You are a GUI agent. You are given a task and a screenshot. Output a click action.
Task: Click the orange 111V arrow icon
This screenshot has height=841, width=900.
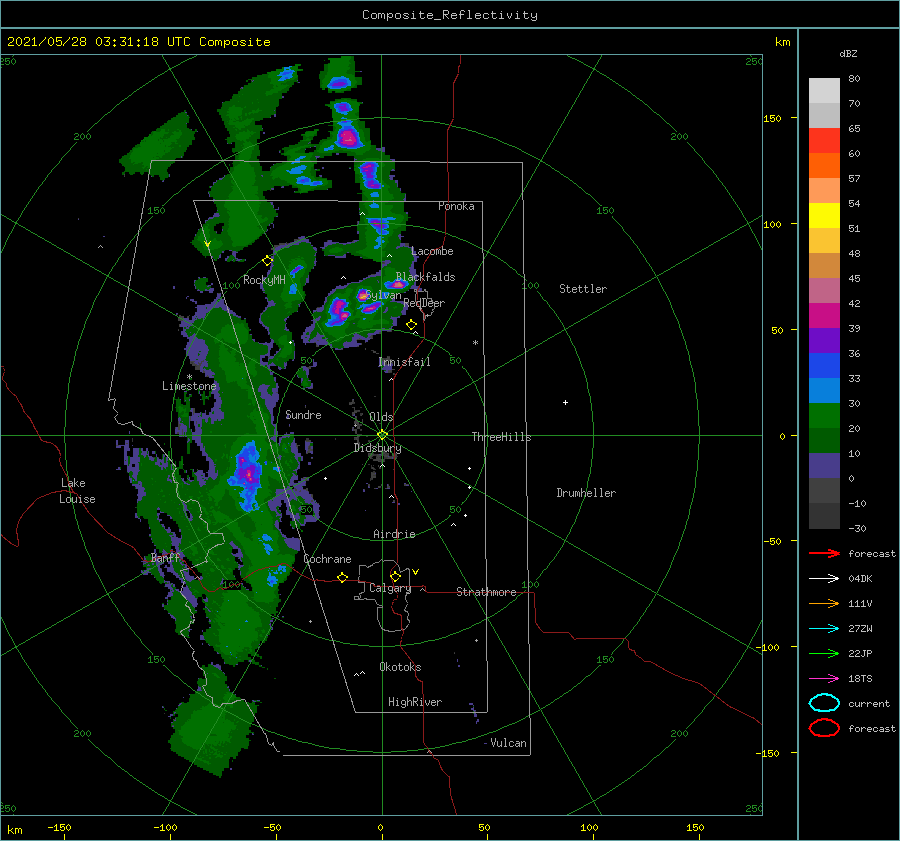824,603
